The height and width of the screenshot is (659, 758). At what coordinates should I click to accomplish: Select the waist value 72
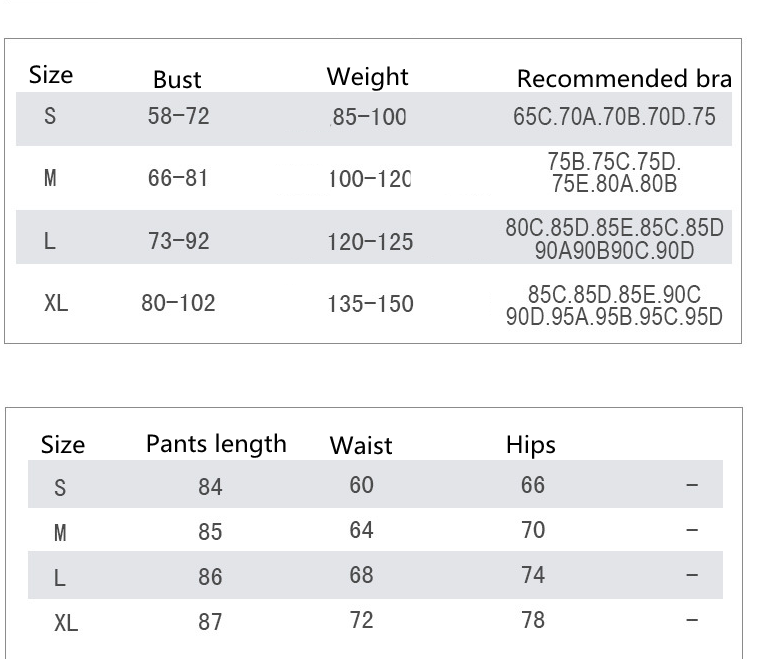[x=361, y=620]
